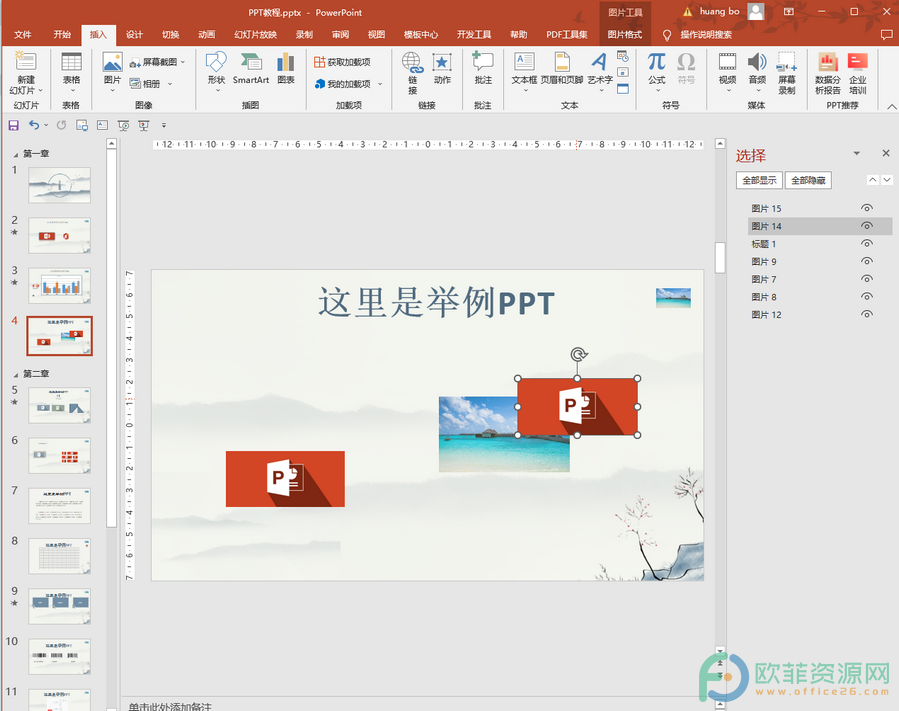Hide the 图片 12 object
This screenshot has height=711, width=899.
pos(867,315)
